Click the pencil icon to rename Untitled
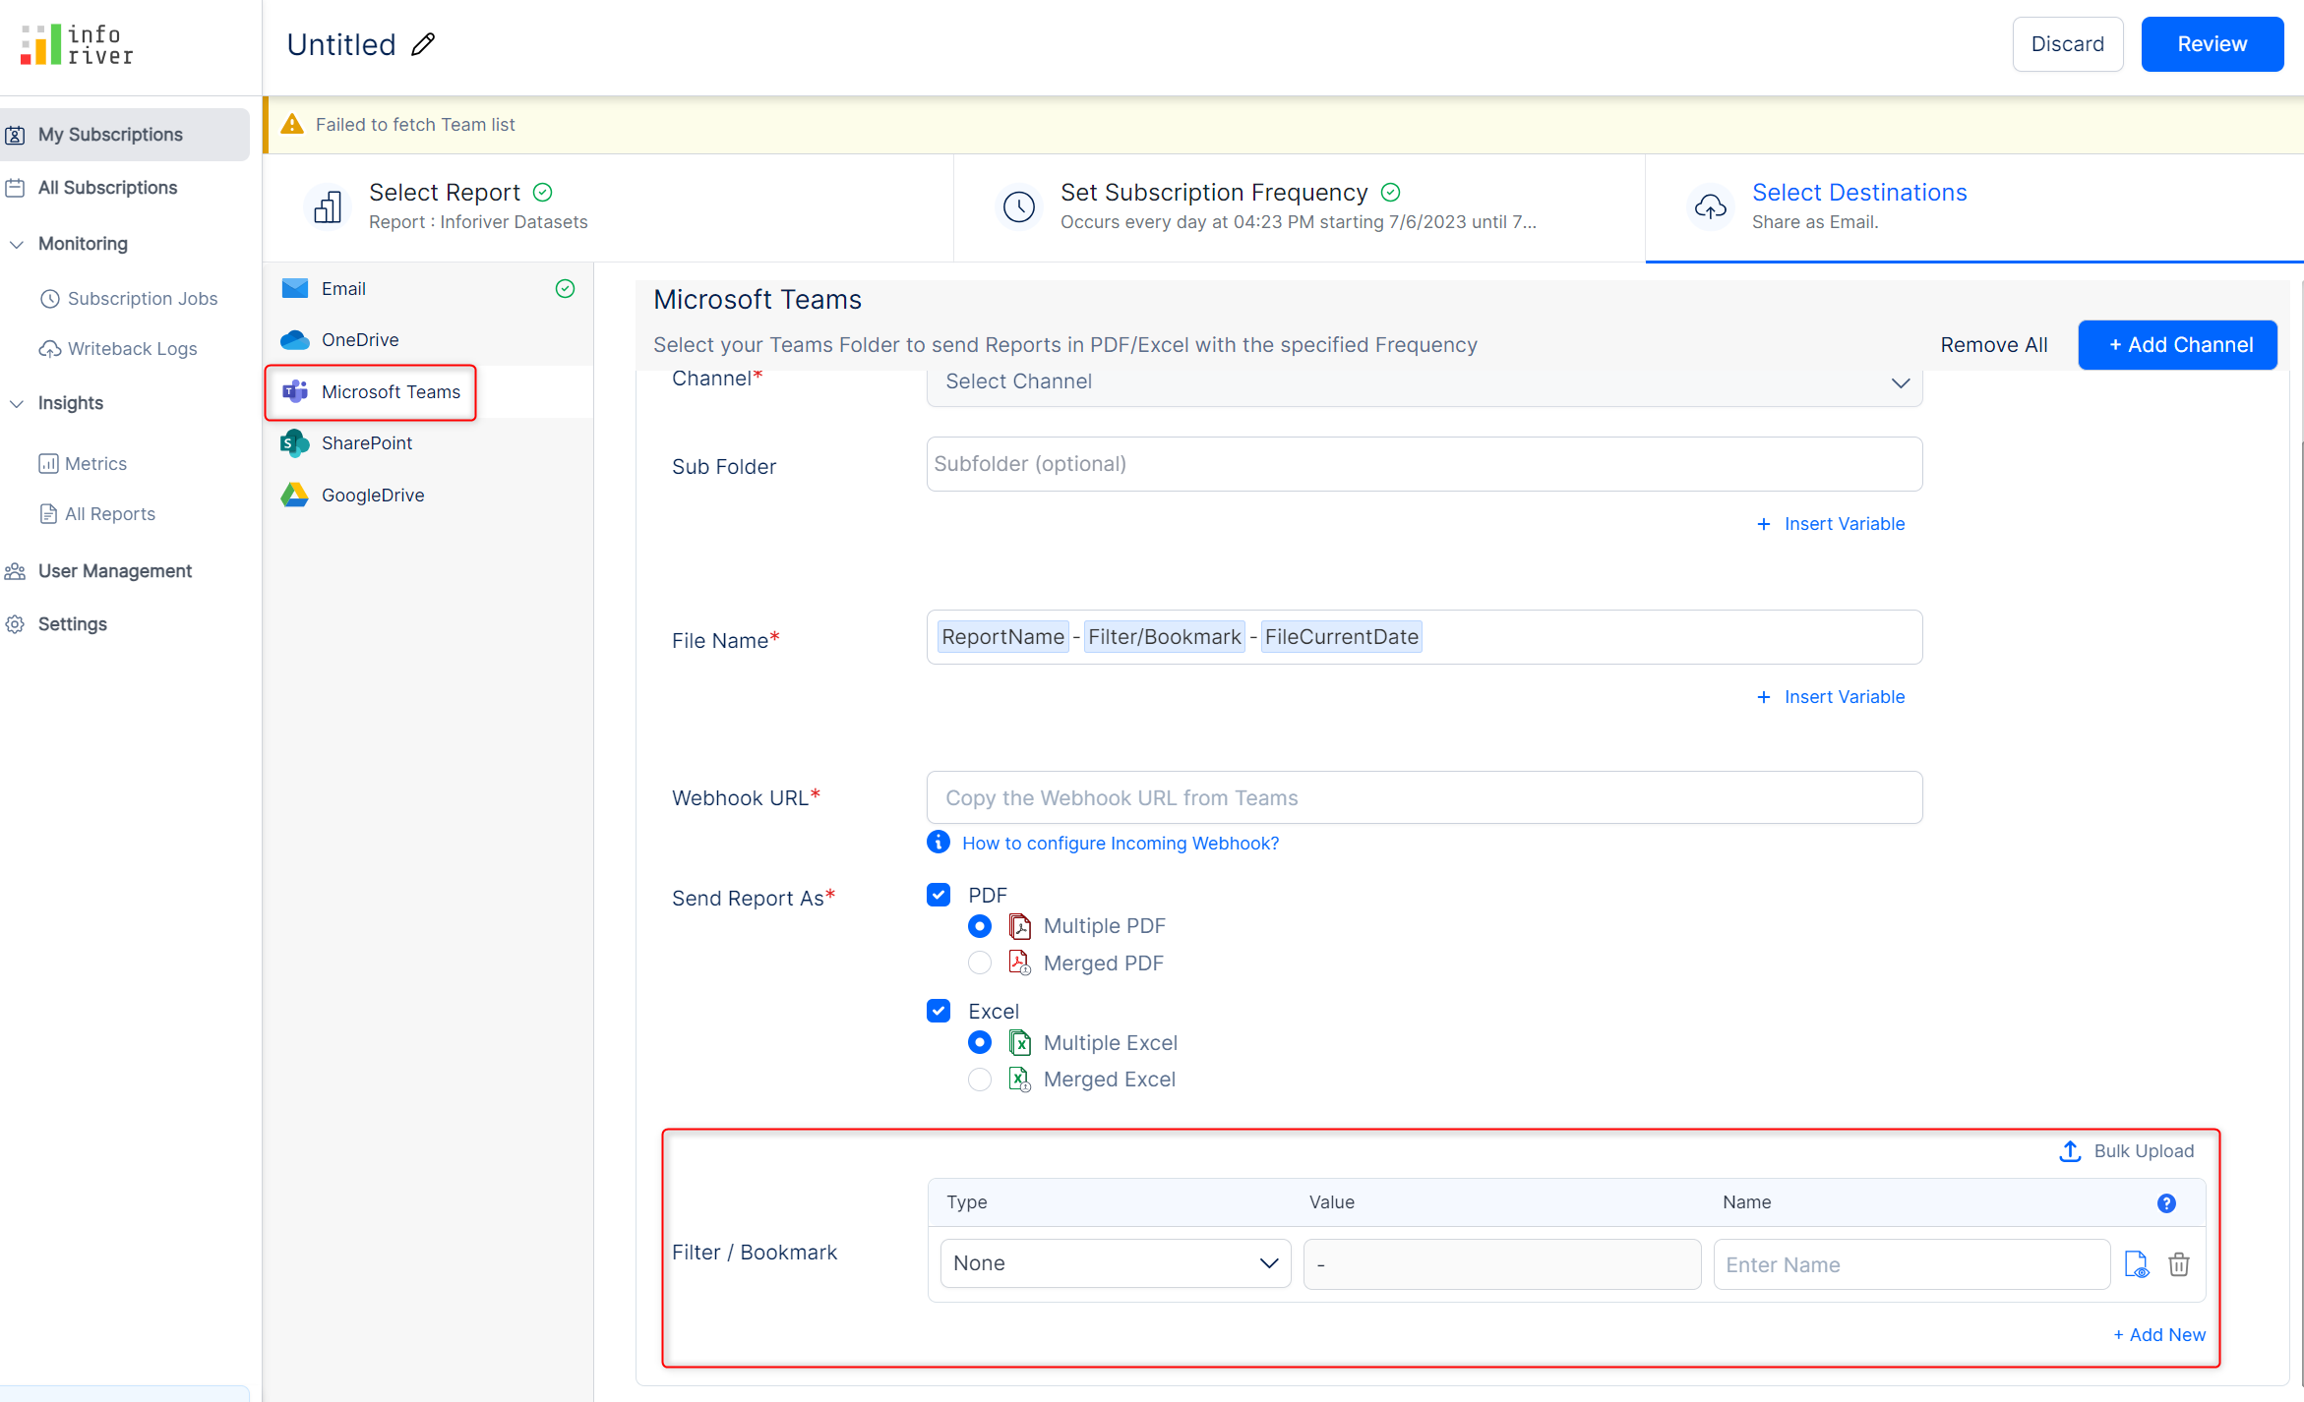 423,44
